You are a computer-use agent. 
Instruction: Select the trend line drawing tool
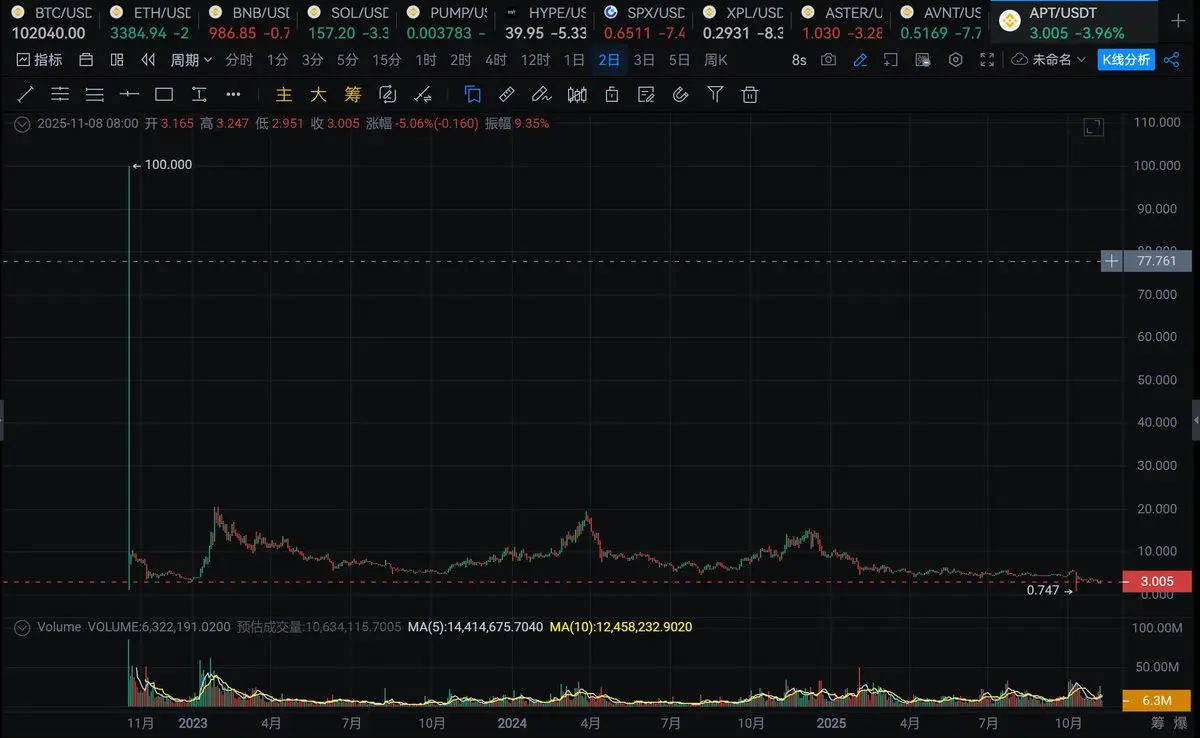point(26,95)
